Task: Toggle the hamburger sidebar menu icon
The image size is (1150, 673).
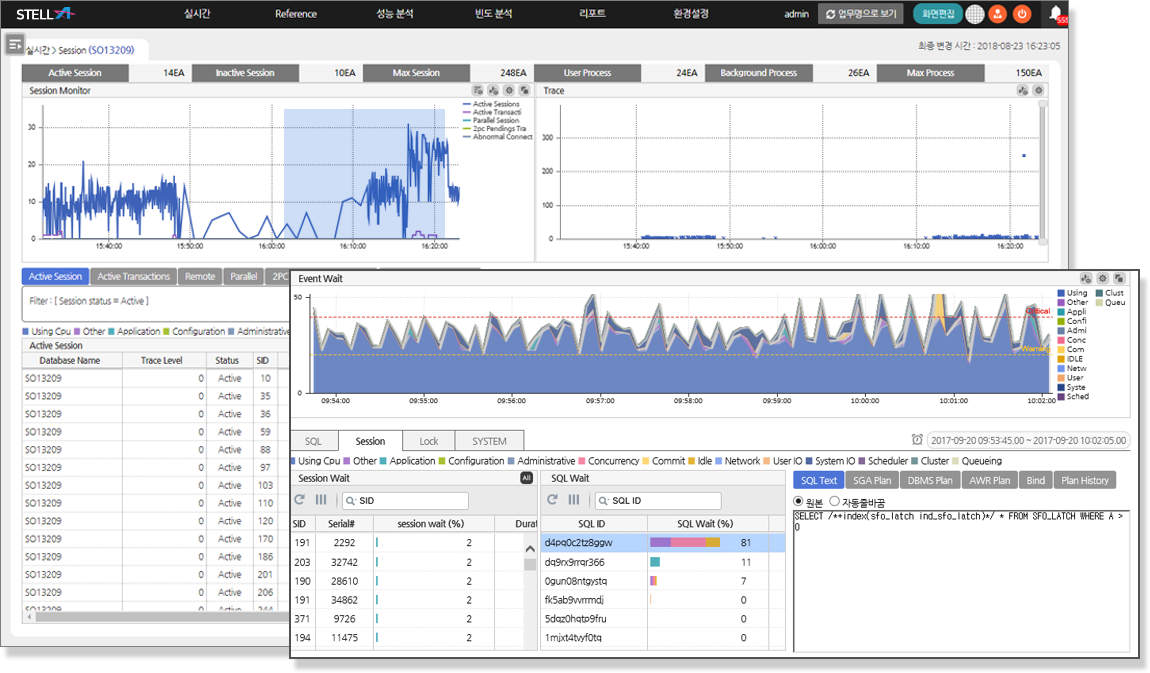Action: tap(15, 45)
